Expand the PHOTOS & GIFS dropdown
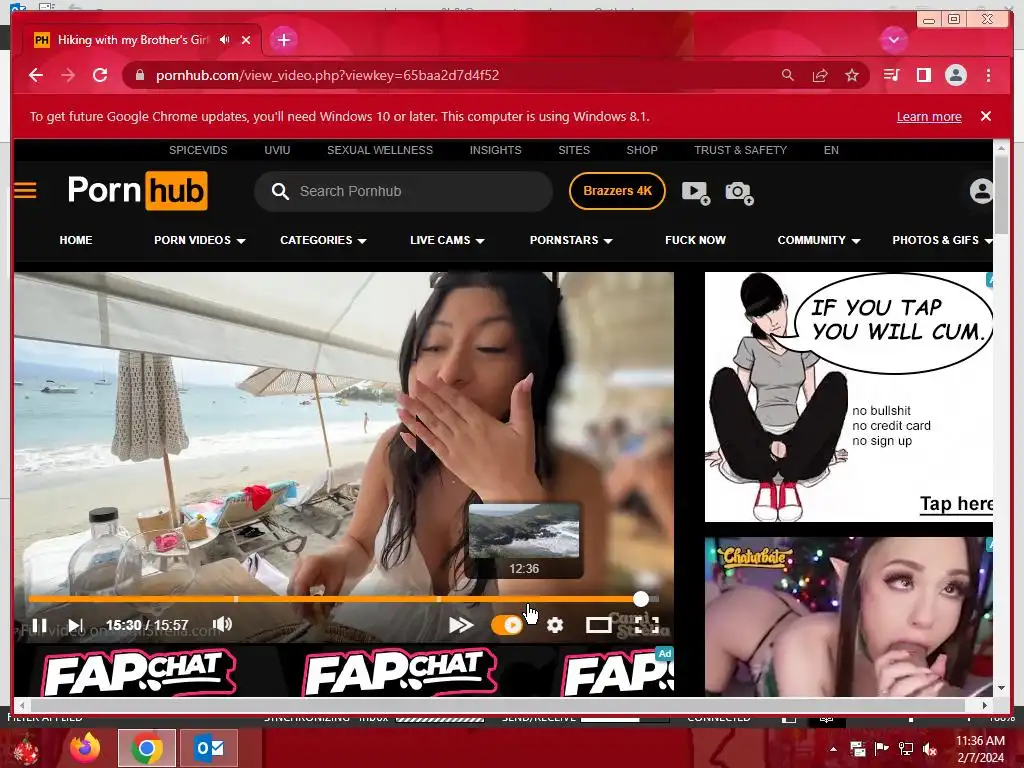The image size is (1024, 768). pos(942,240)
